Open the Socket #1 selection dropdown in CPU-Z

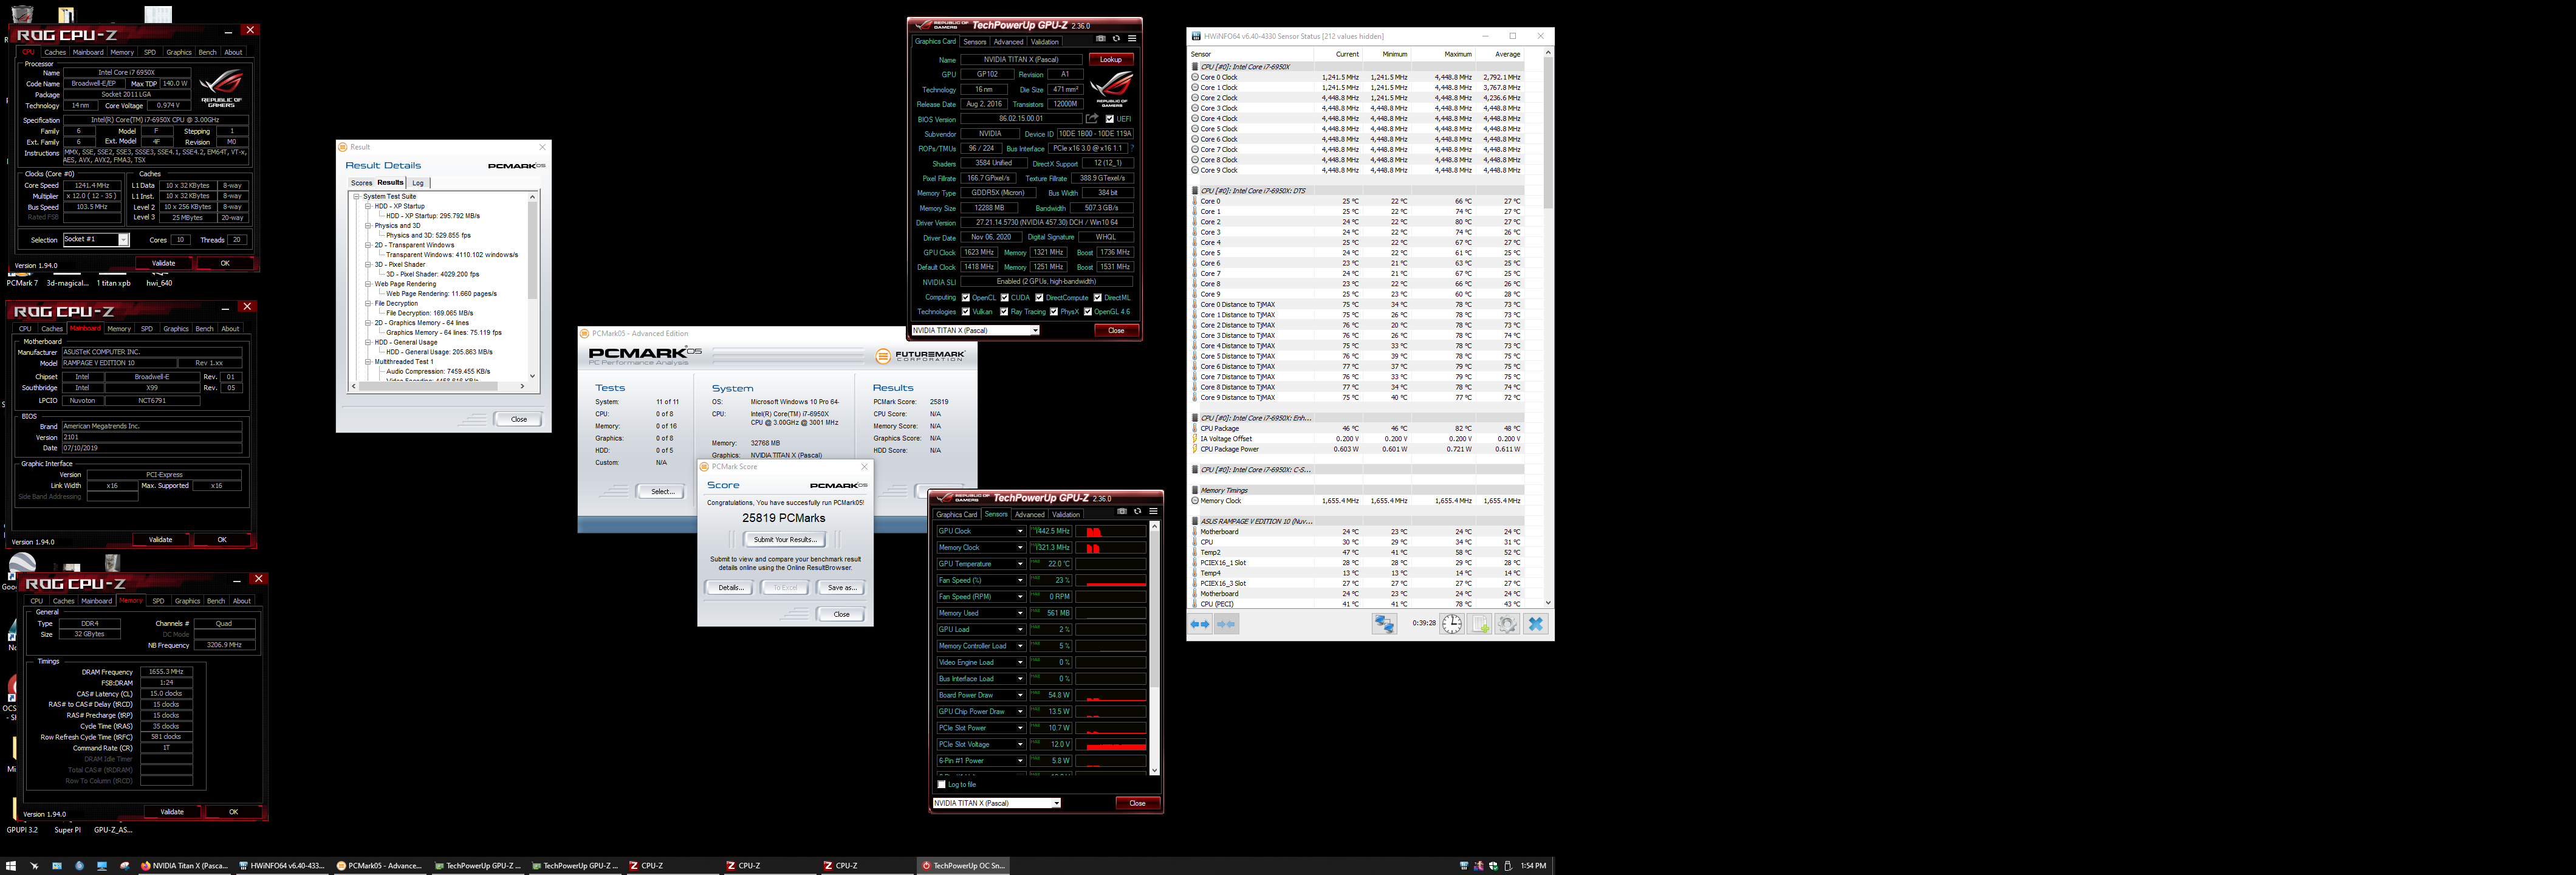[96, 240]
